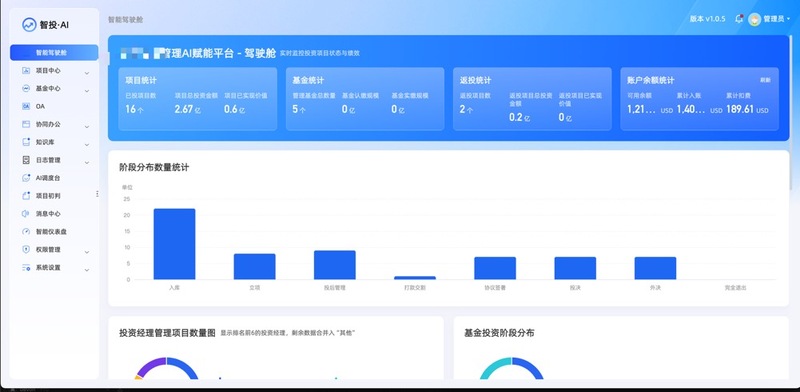Image resolution: width=800 pixels, height=392 pixels.
Task: Select the 智能驾驶舱 menu item
Action: pos(54,53)
